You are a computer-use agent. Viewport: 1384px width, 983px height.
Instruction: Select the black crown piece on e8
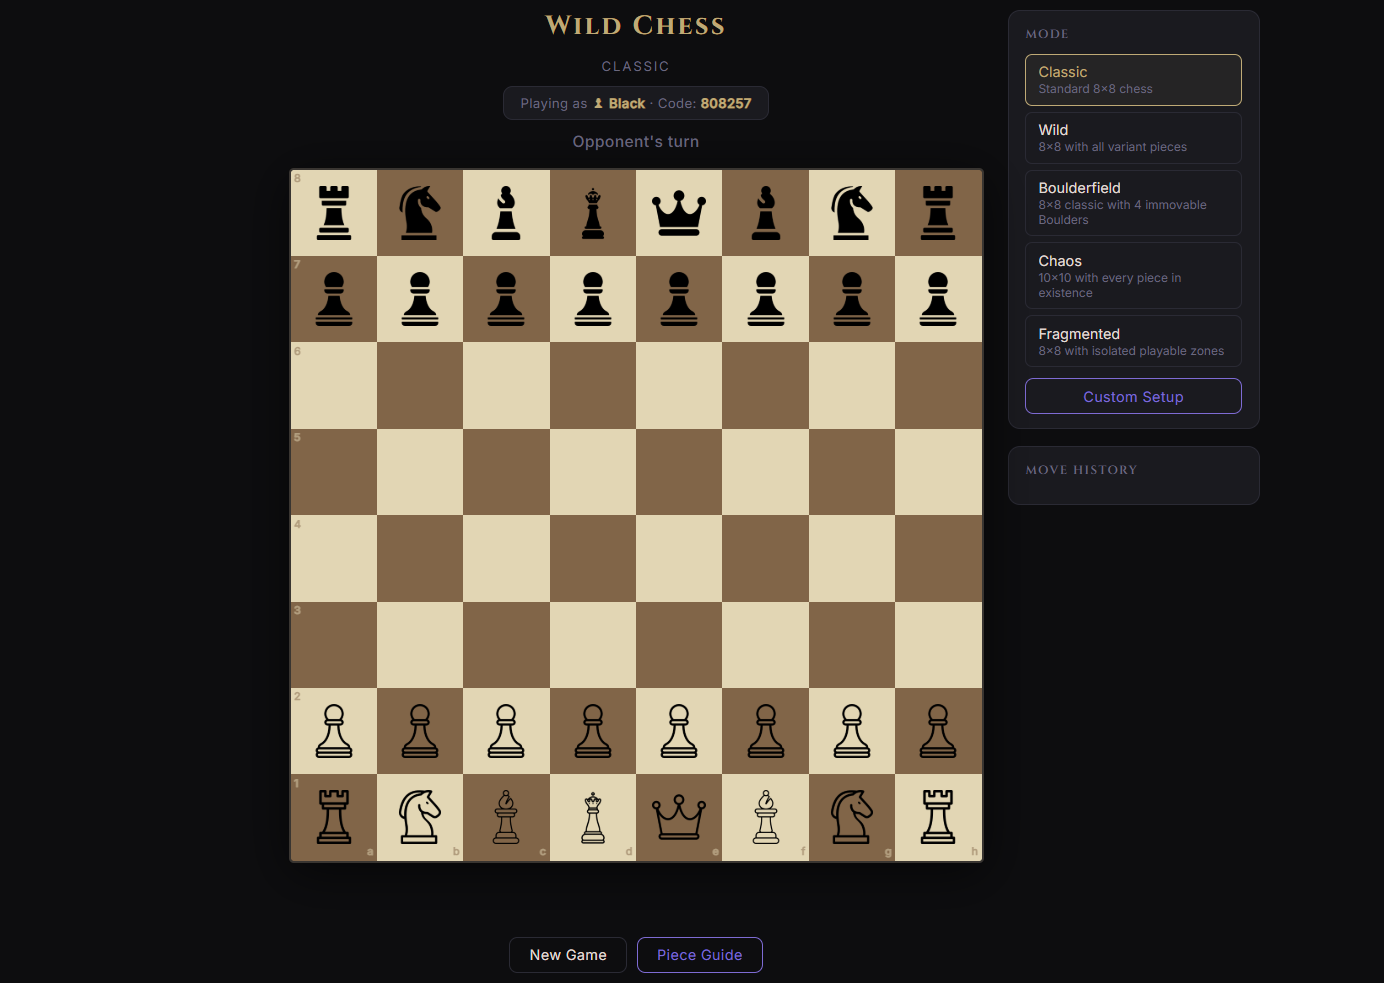(x=679, y=213)
